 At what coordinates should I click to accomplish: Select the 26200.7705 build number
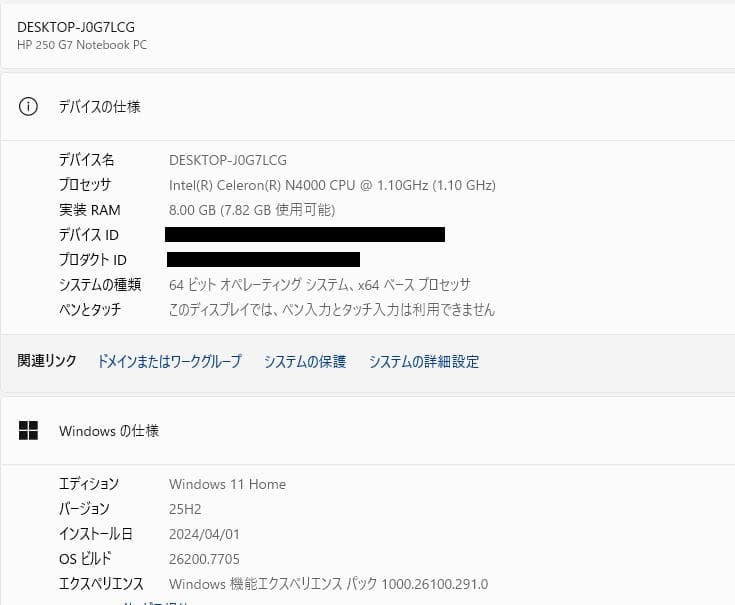pos(204,559)
